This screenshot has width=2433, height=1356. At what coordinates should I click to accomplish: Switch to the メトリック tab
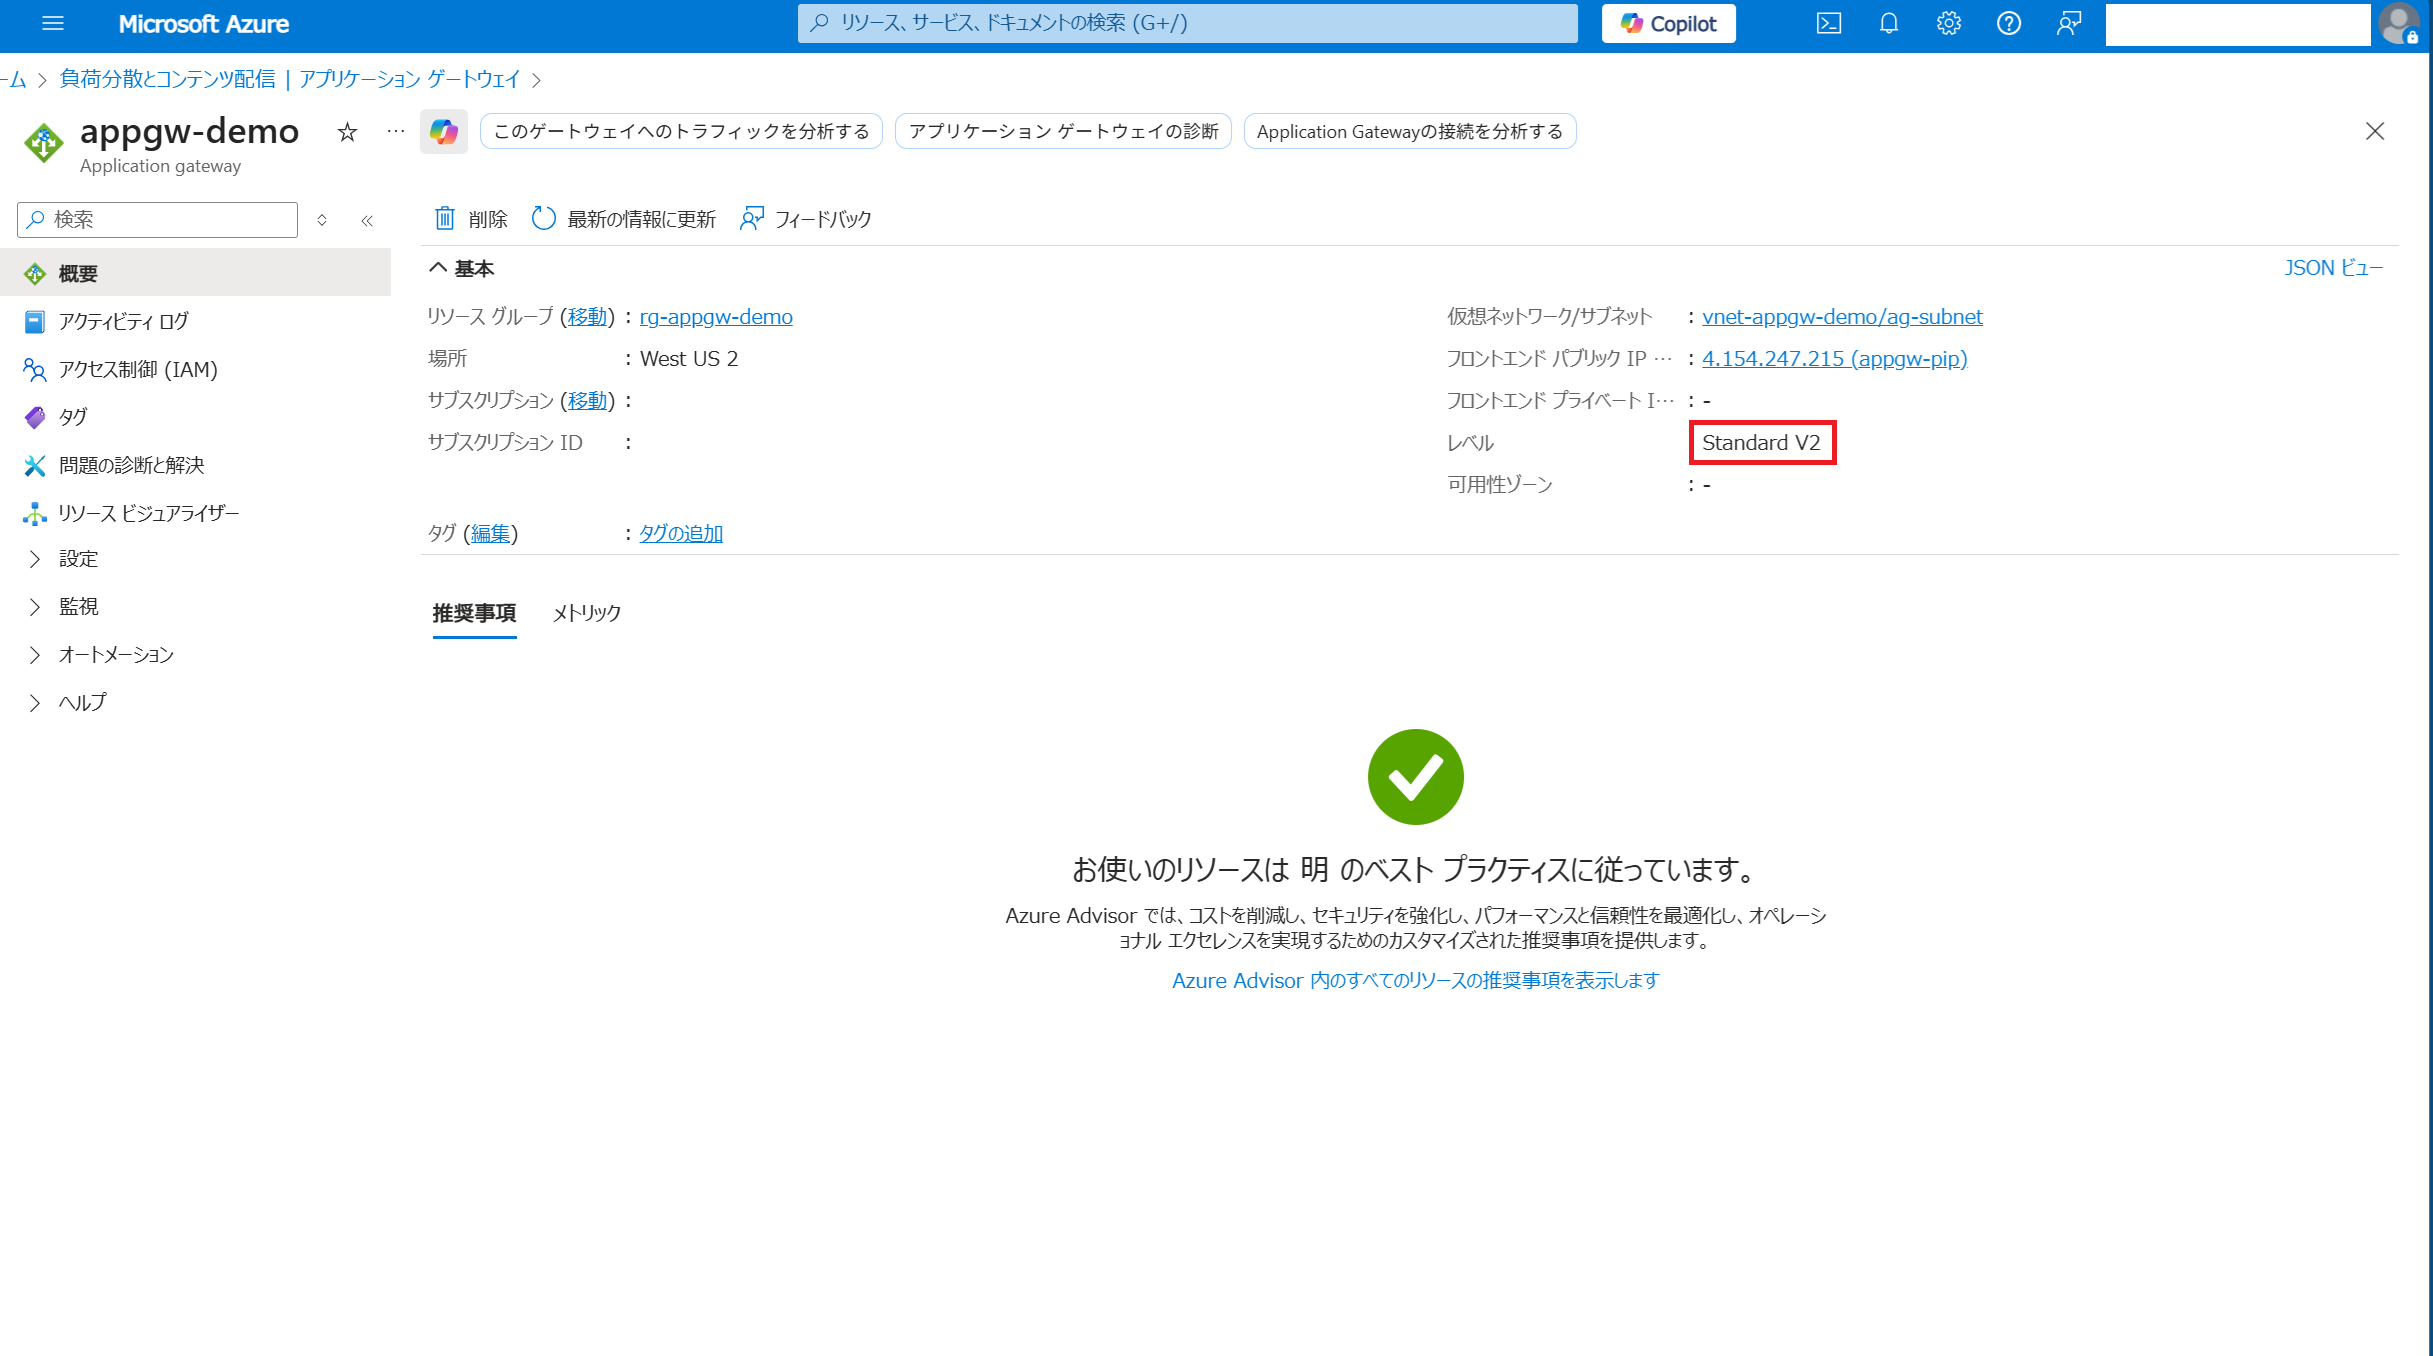pyautogui.click(x=587, y=613)
